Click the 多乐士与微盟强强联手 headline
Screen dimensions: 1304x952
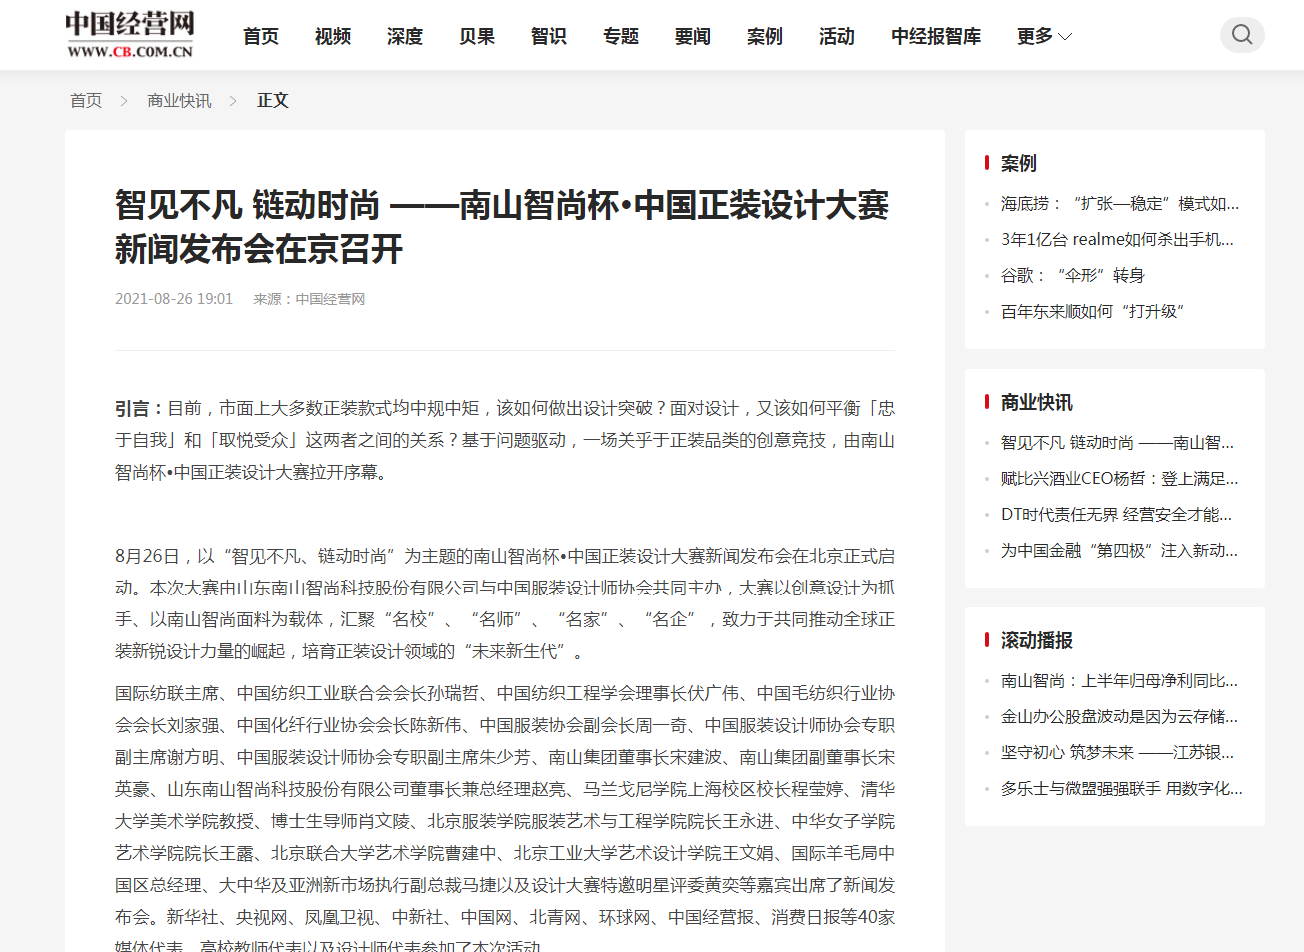tap(1121, 789)
